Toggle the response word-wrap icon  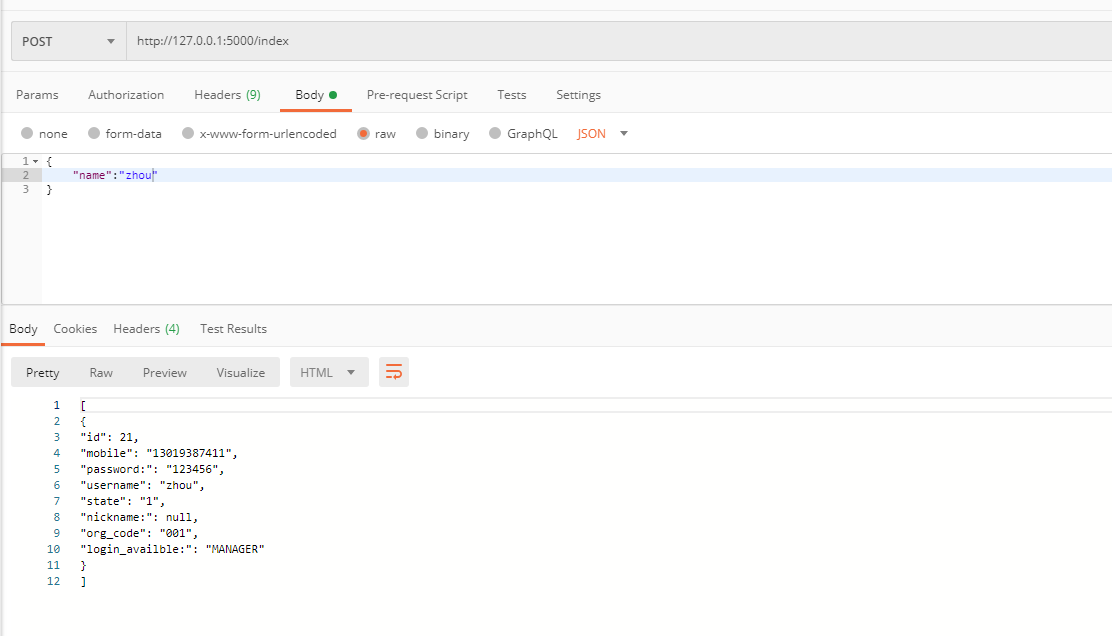394,372
